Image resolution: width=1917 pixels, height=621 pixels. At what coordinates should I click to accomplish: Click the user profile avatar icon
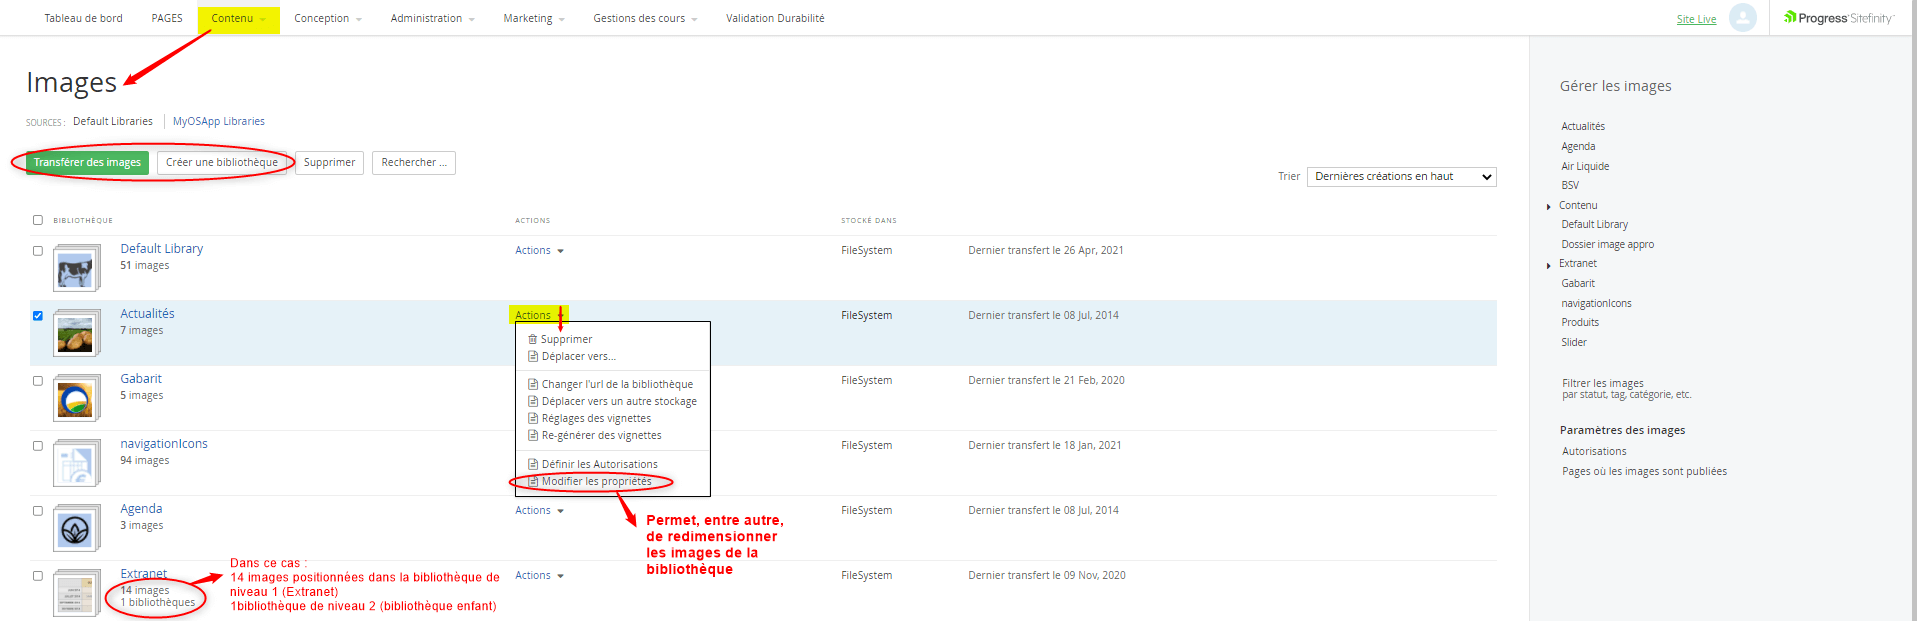[x=1742, y=18]
